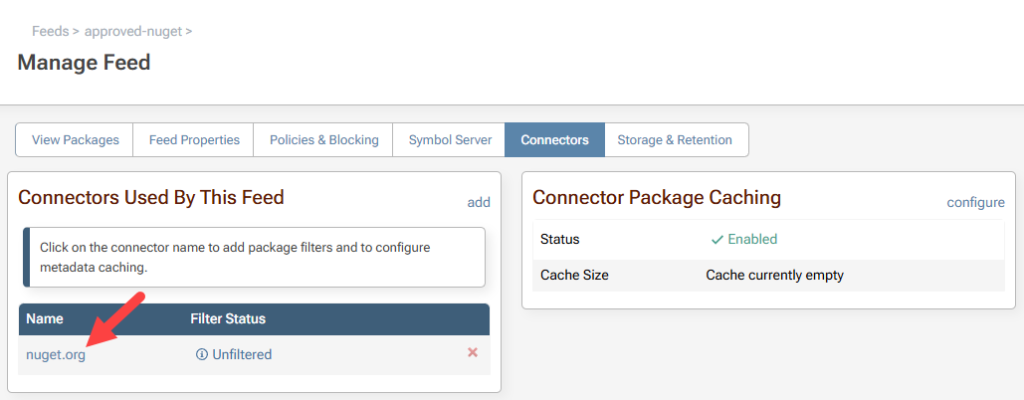Open the nuget.org connector link
The height and width of the screenshot is (400, 1024).
[x=56, y=354]
